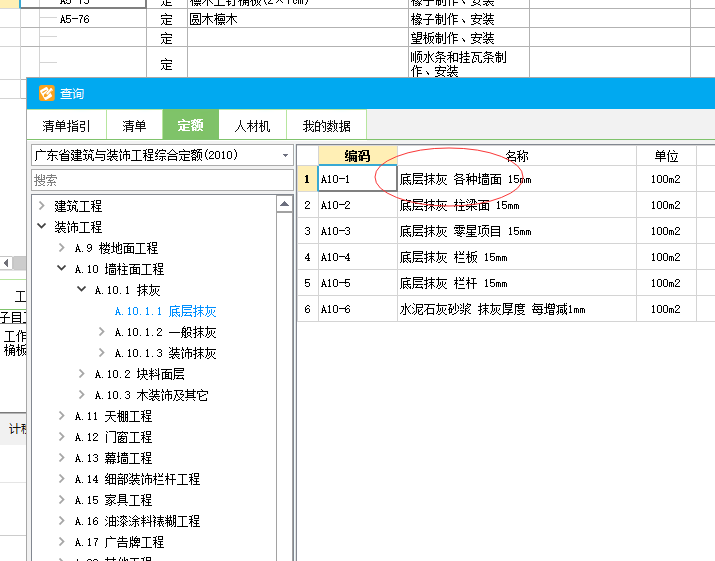
Task: Click 底层抹灰 栏杆 15mm name cell
Action: 517,283
